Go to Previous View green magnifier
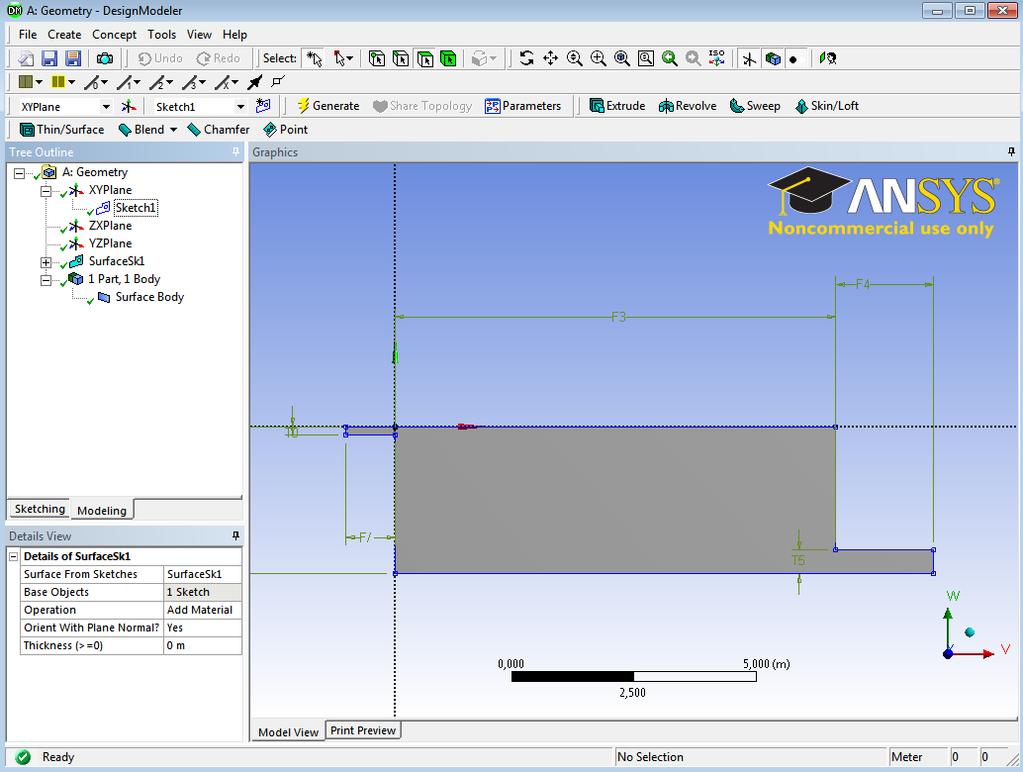This screenshot has height=772, width=1023. (669, 59)
